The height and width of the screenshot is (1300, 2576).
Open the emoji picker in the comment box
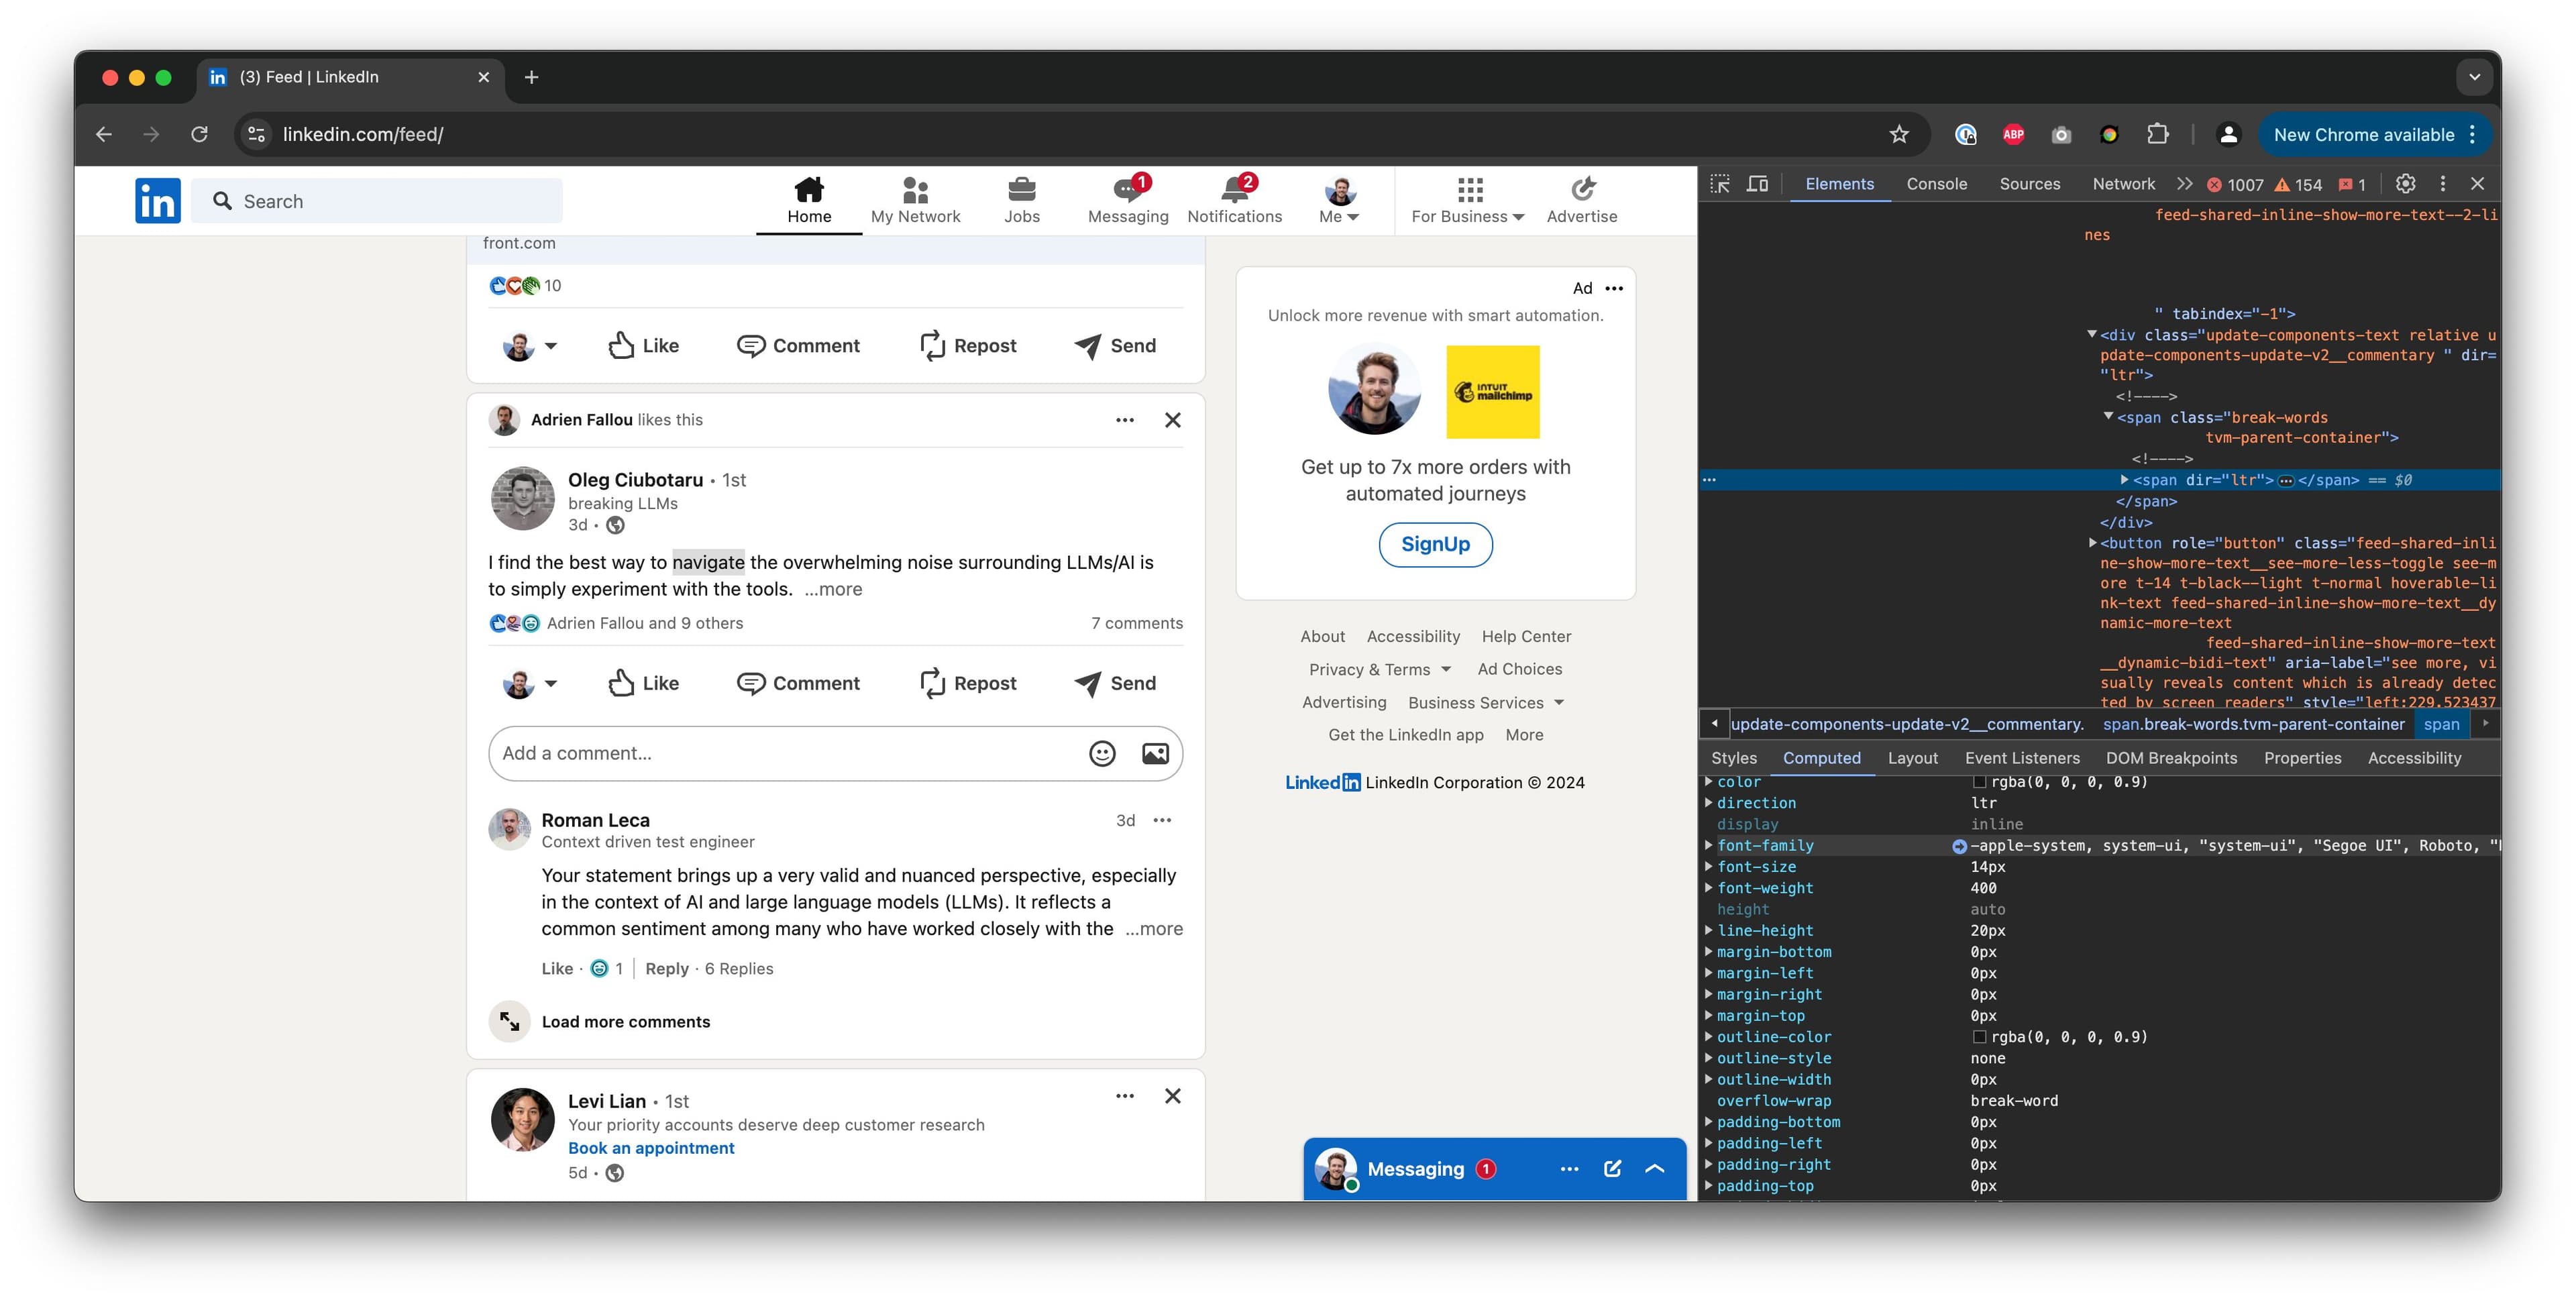click(x=1101, y=753)
